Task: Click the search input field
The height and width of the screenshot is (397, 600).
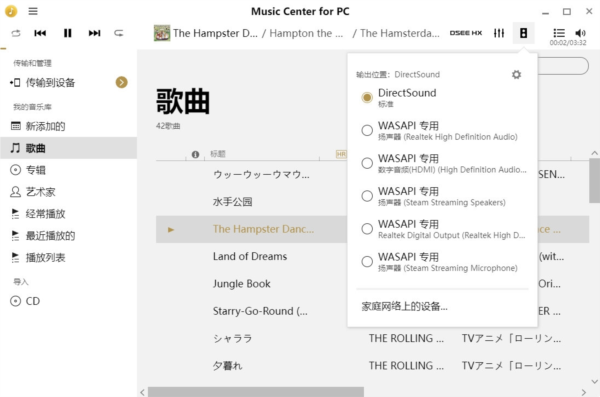Action: [562, 66]
